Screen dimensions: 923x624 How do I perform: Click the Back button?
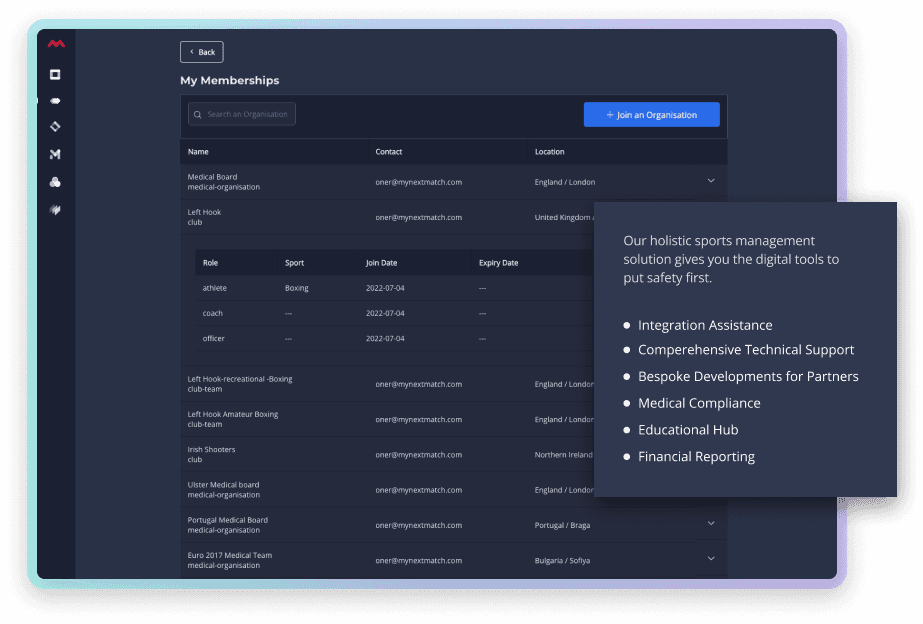coord(202,52)
